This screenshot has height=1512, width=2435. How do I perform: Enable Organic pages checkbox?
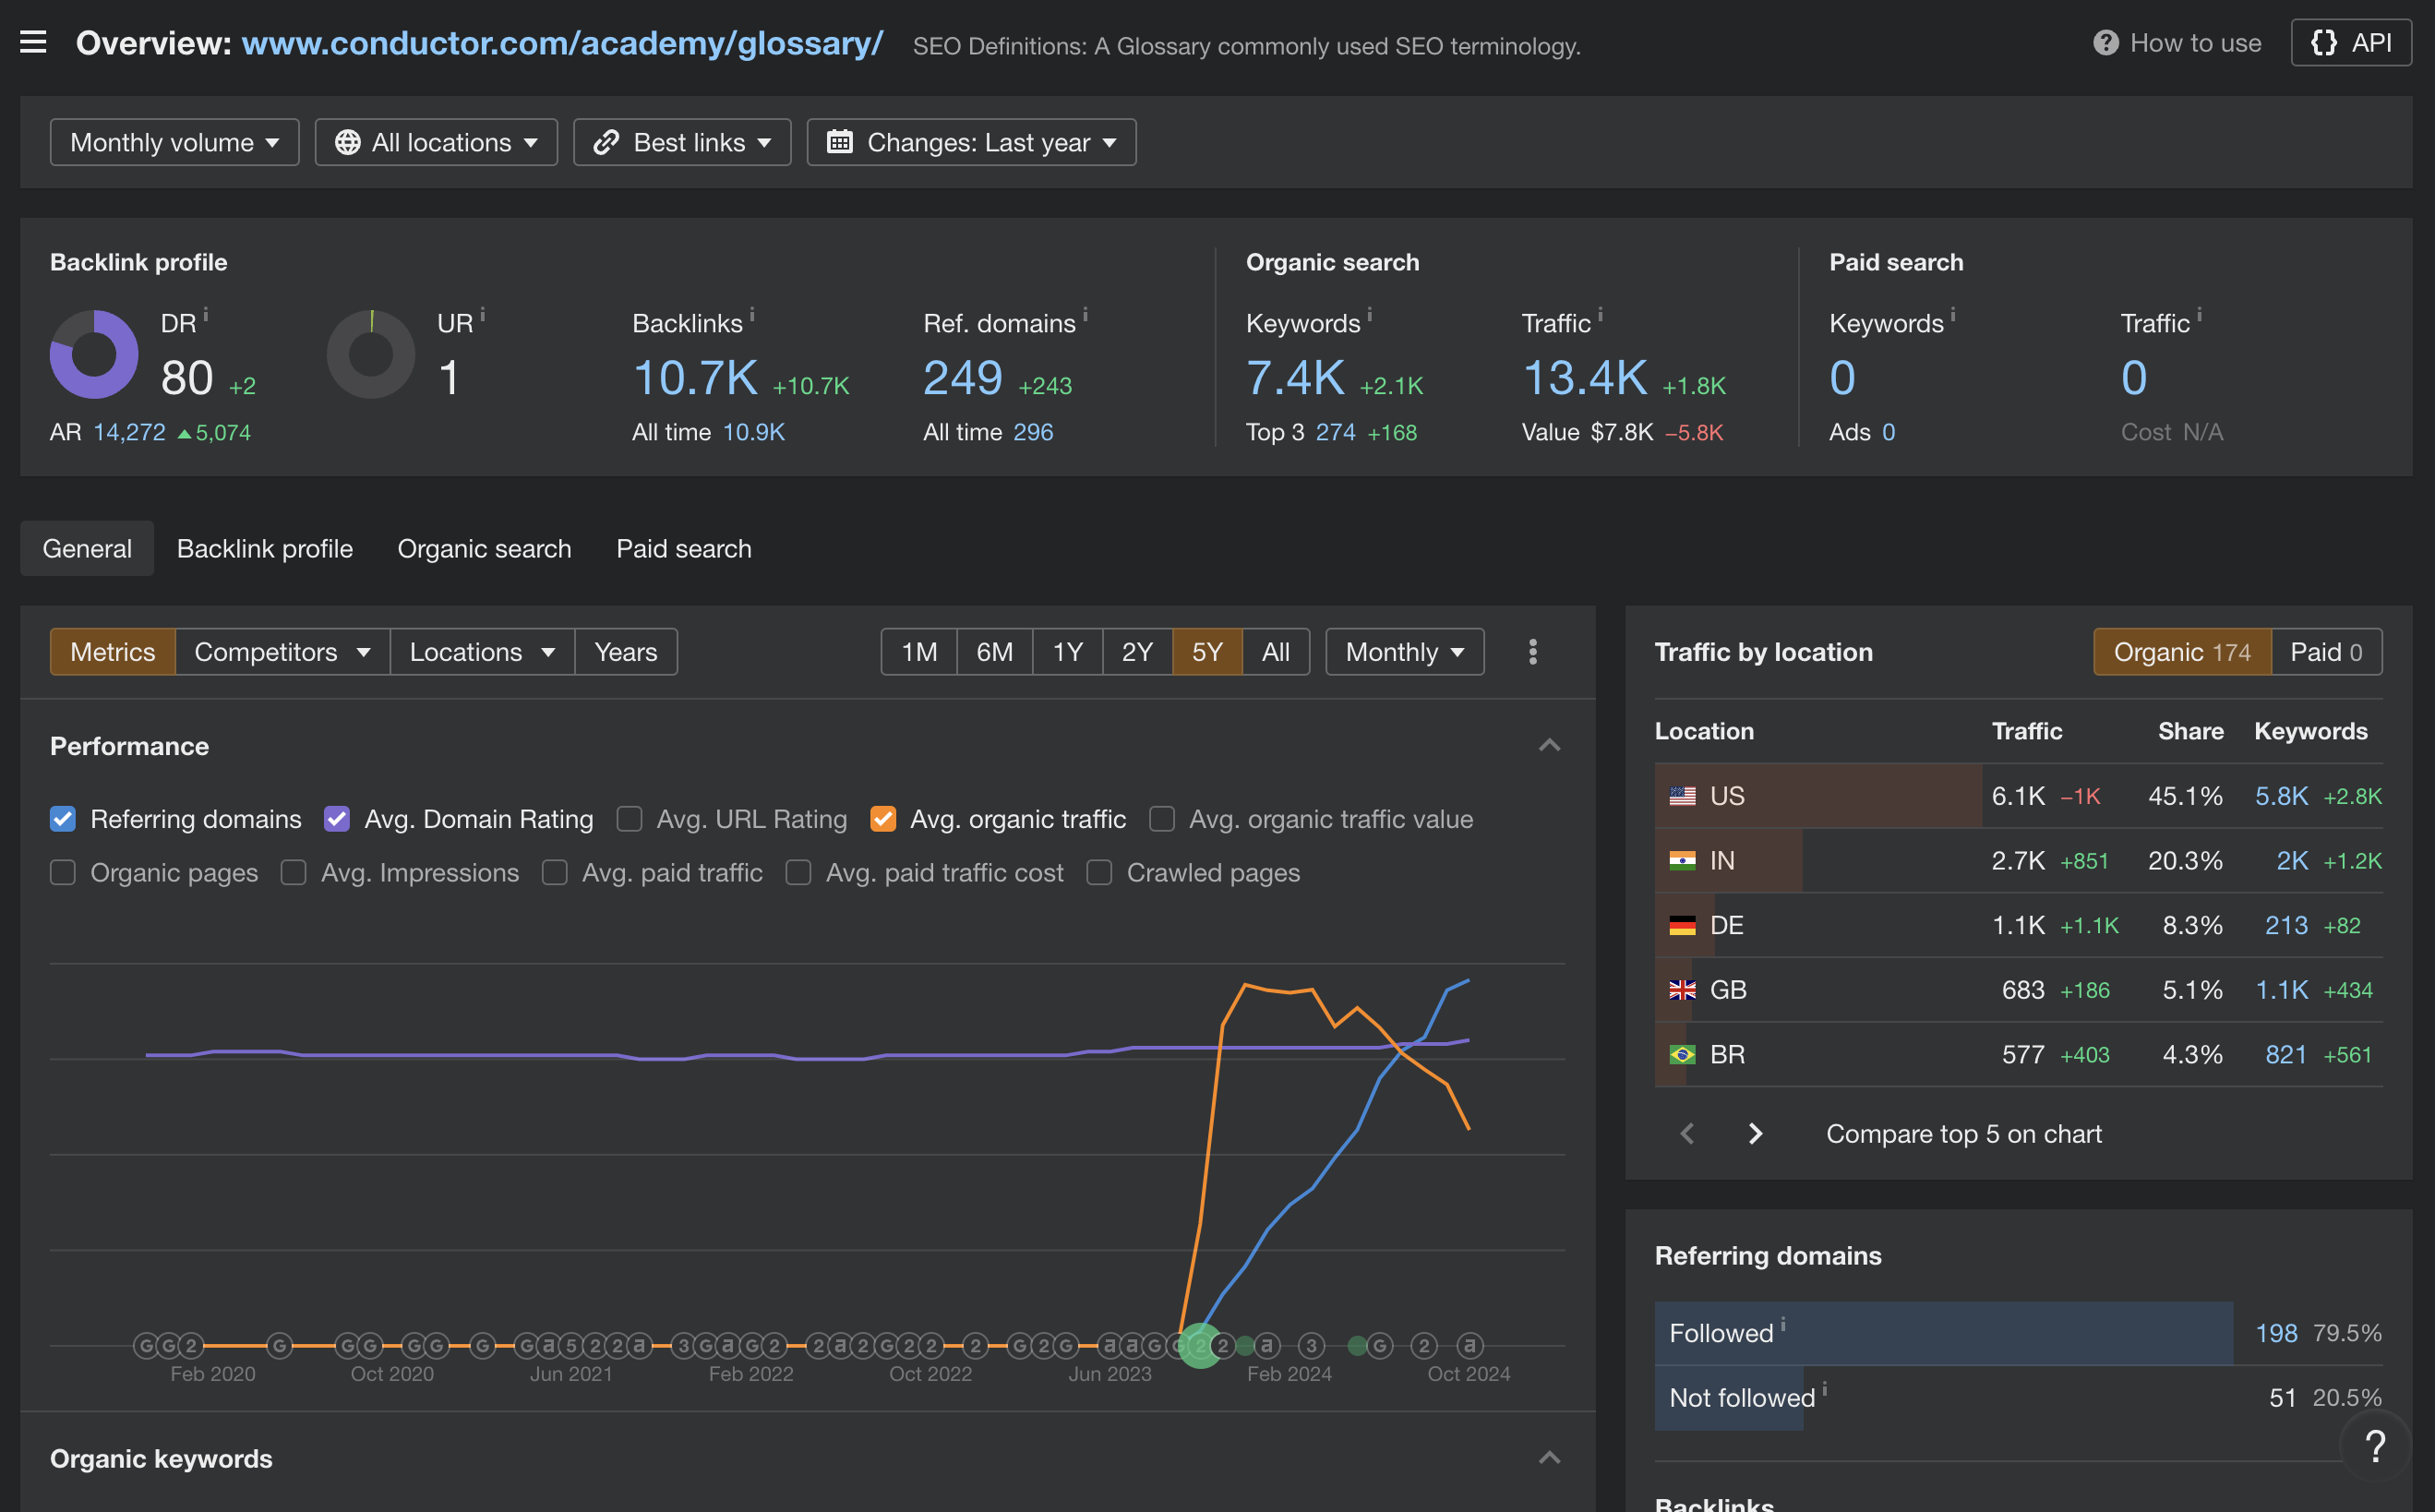63,873
